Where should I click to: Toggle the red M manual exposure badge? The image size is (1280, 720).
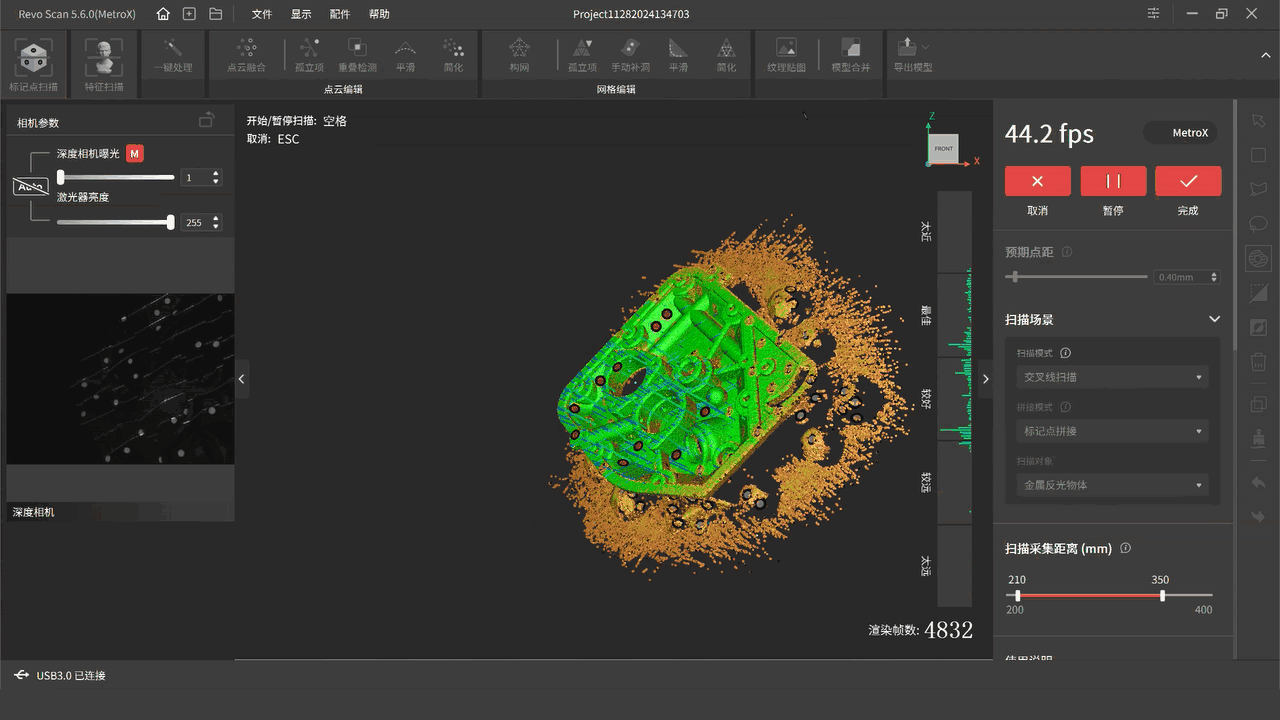pyautogui.click(x=135, y=153)
